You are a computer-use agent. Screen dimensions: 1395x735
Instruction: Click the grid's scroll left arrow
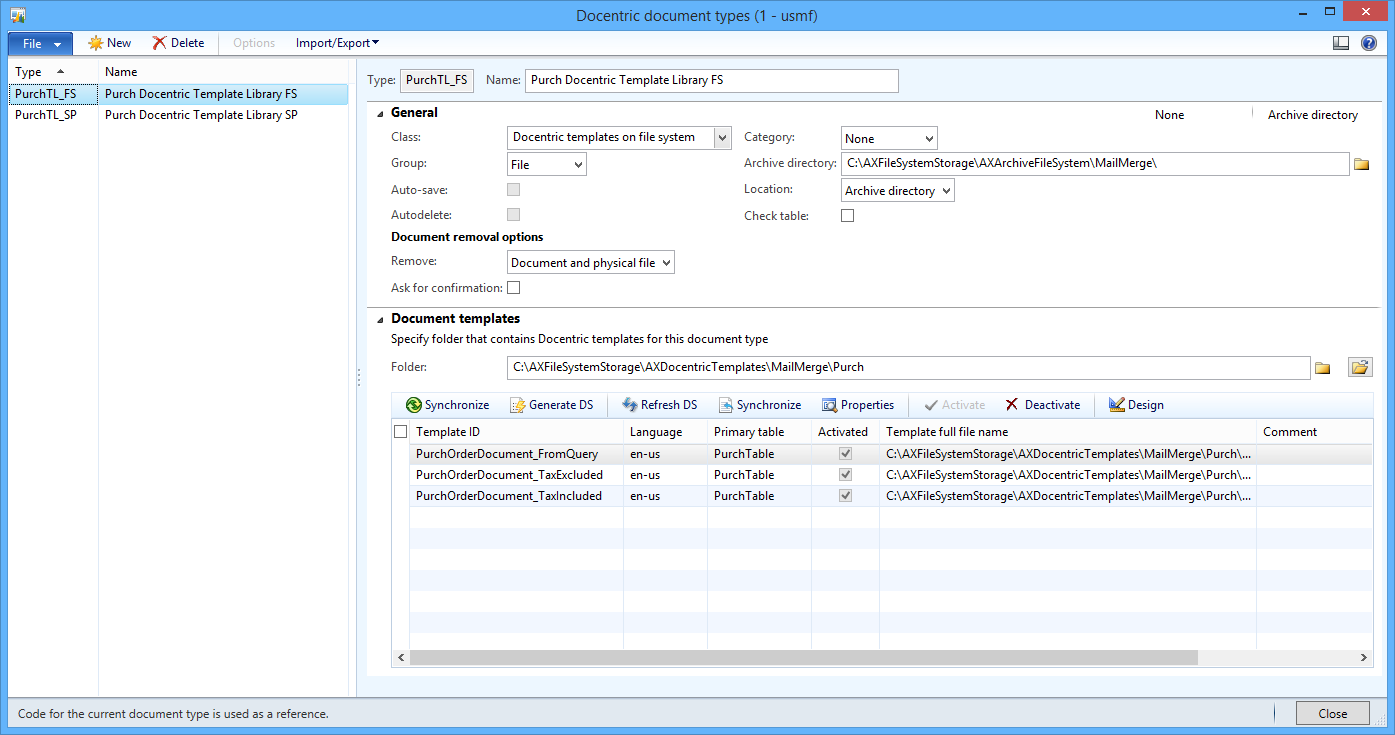click(x=401, y=657)
